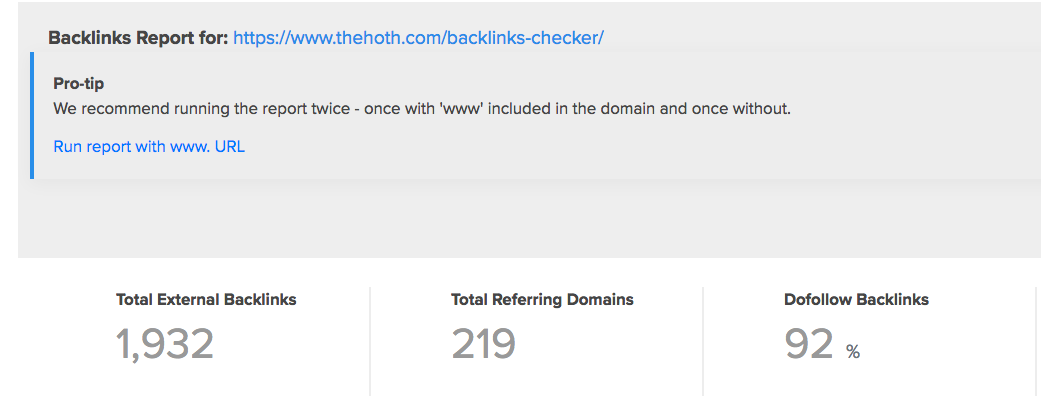Open the thehoth.com backlinks-checker URL link
Viewport: 1041px width, 419px height.
[x=418, y=38]
